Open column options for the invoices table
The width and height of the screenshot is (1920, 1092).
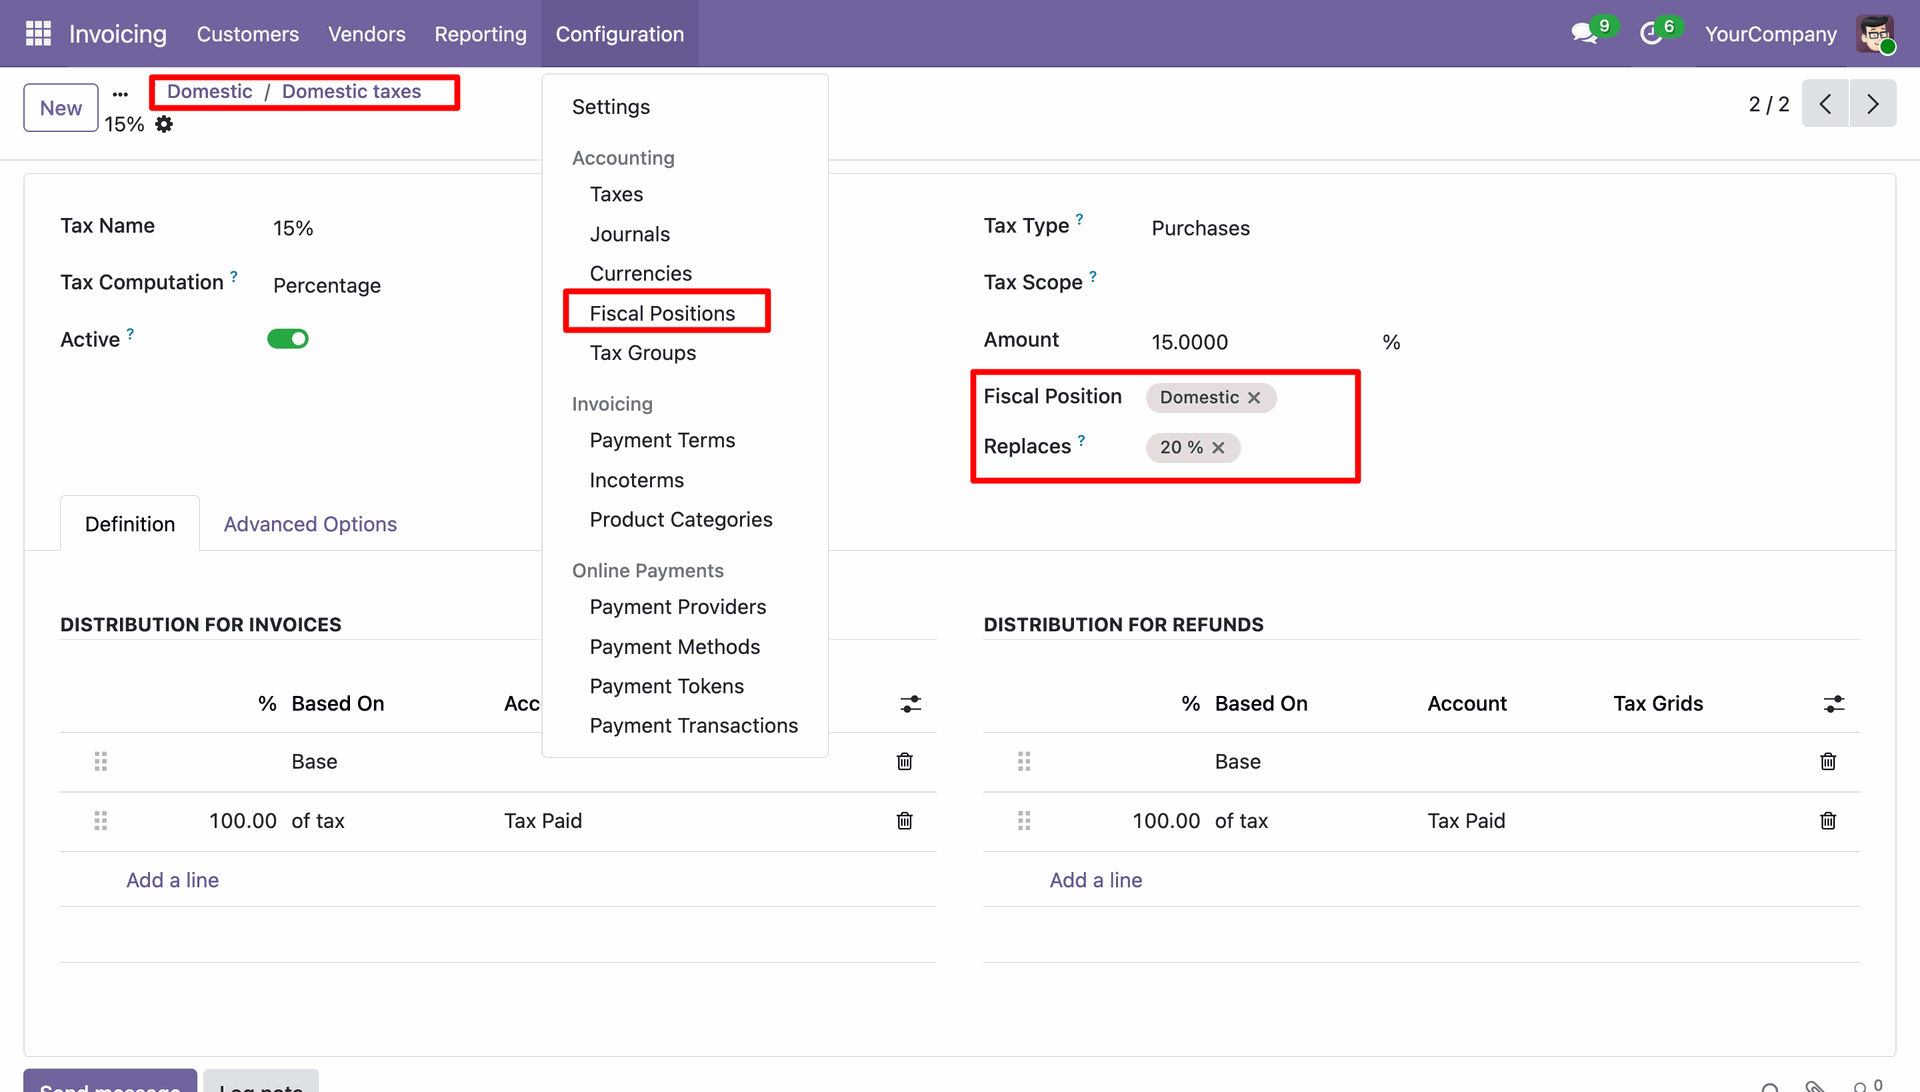[x=910, y=704]
